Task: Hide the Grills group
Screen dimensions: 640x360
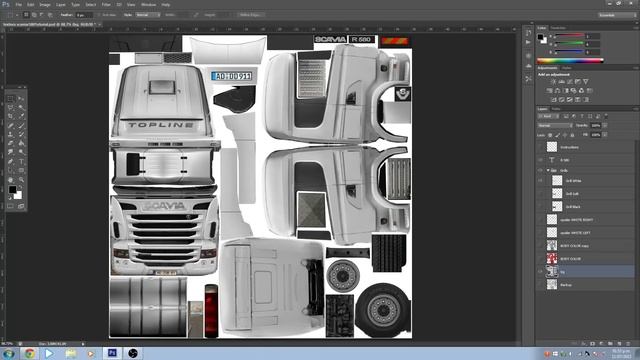Action: (540, 170)
